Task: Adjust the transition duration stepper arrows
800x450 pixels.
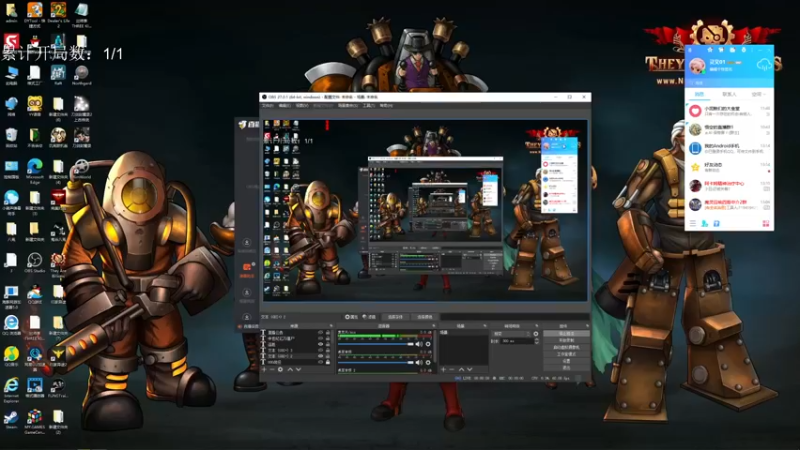Action: (537, 341)
